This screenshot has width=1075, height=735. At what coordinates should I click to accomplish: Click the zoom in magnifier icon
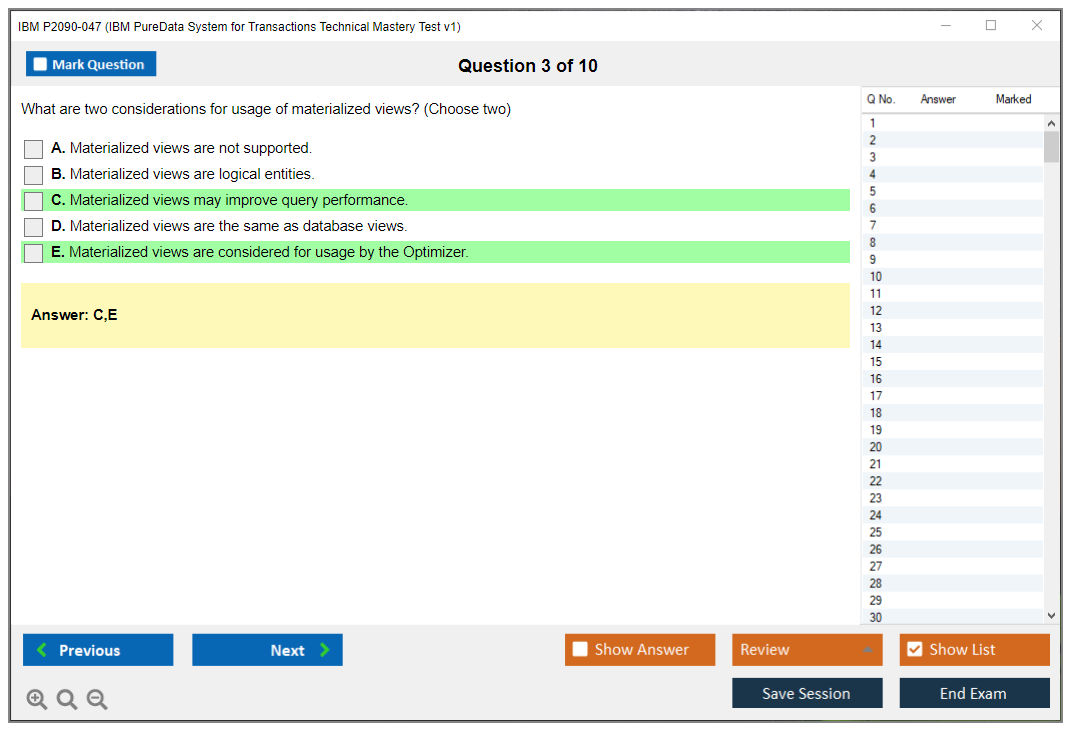coord(37,700)
